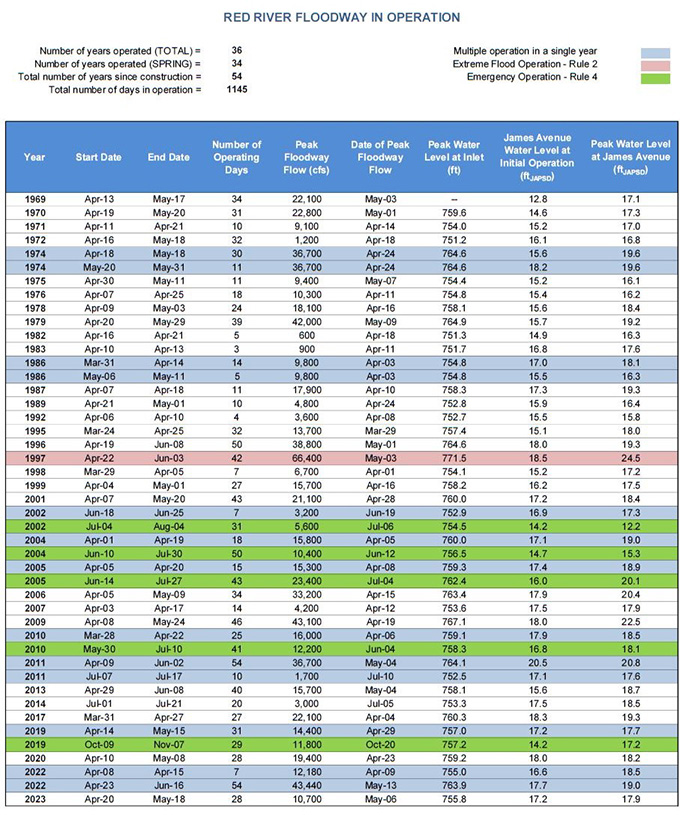The image size is (680, 815).
Task: Select the Year column header
Action: pos(35,157)
